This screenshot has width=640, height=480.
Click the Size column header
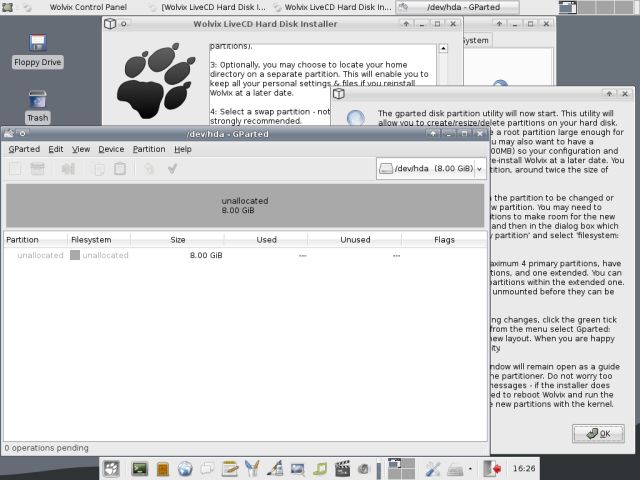tap(177, 240)
